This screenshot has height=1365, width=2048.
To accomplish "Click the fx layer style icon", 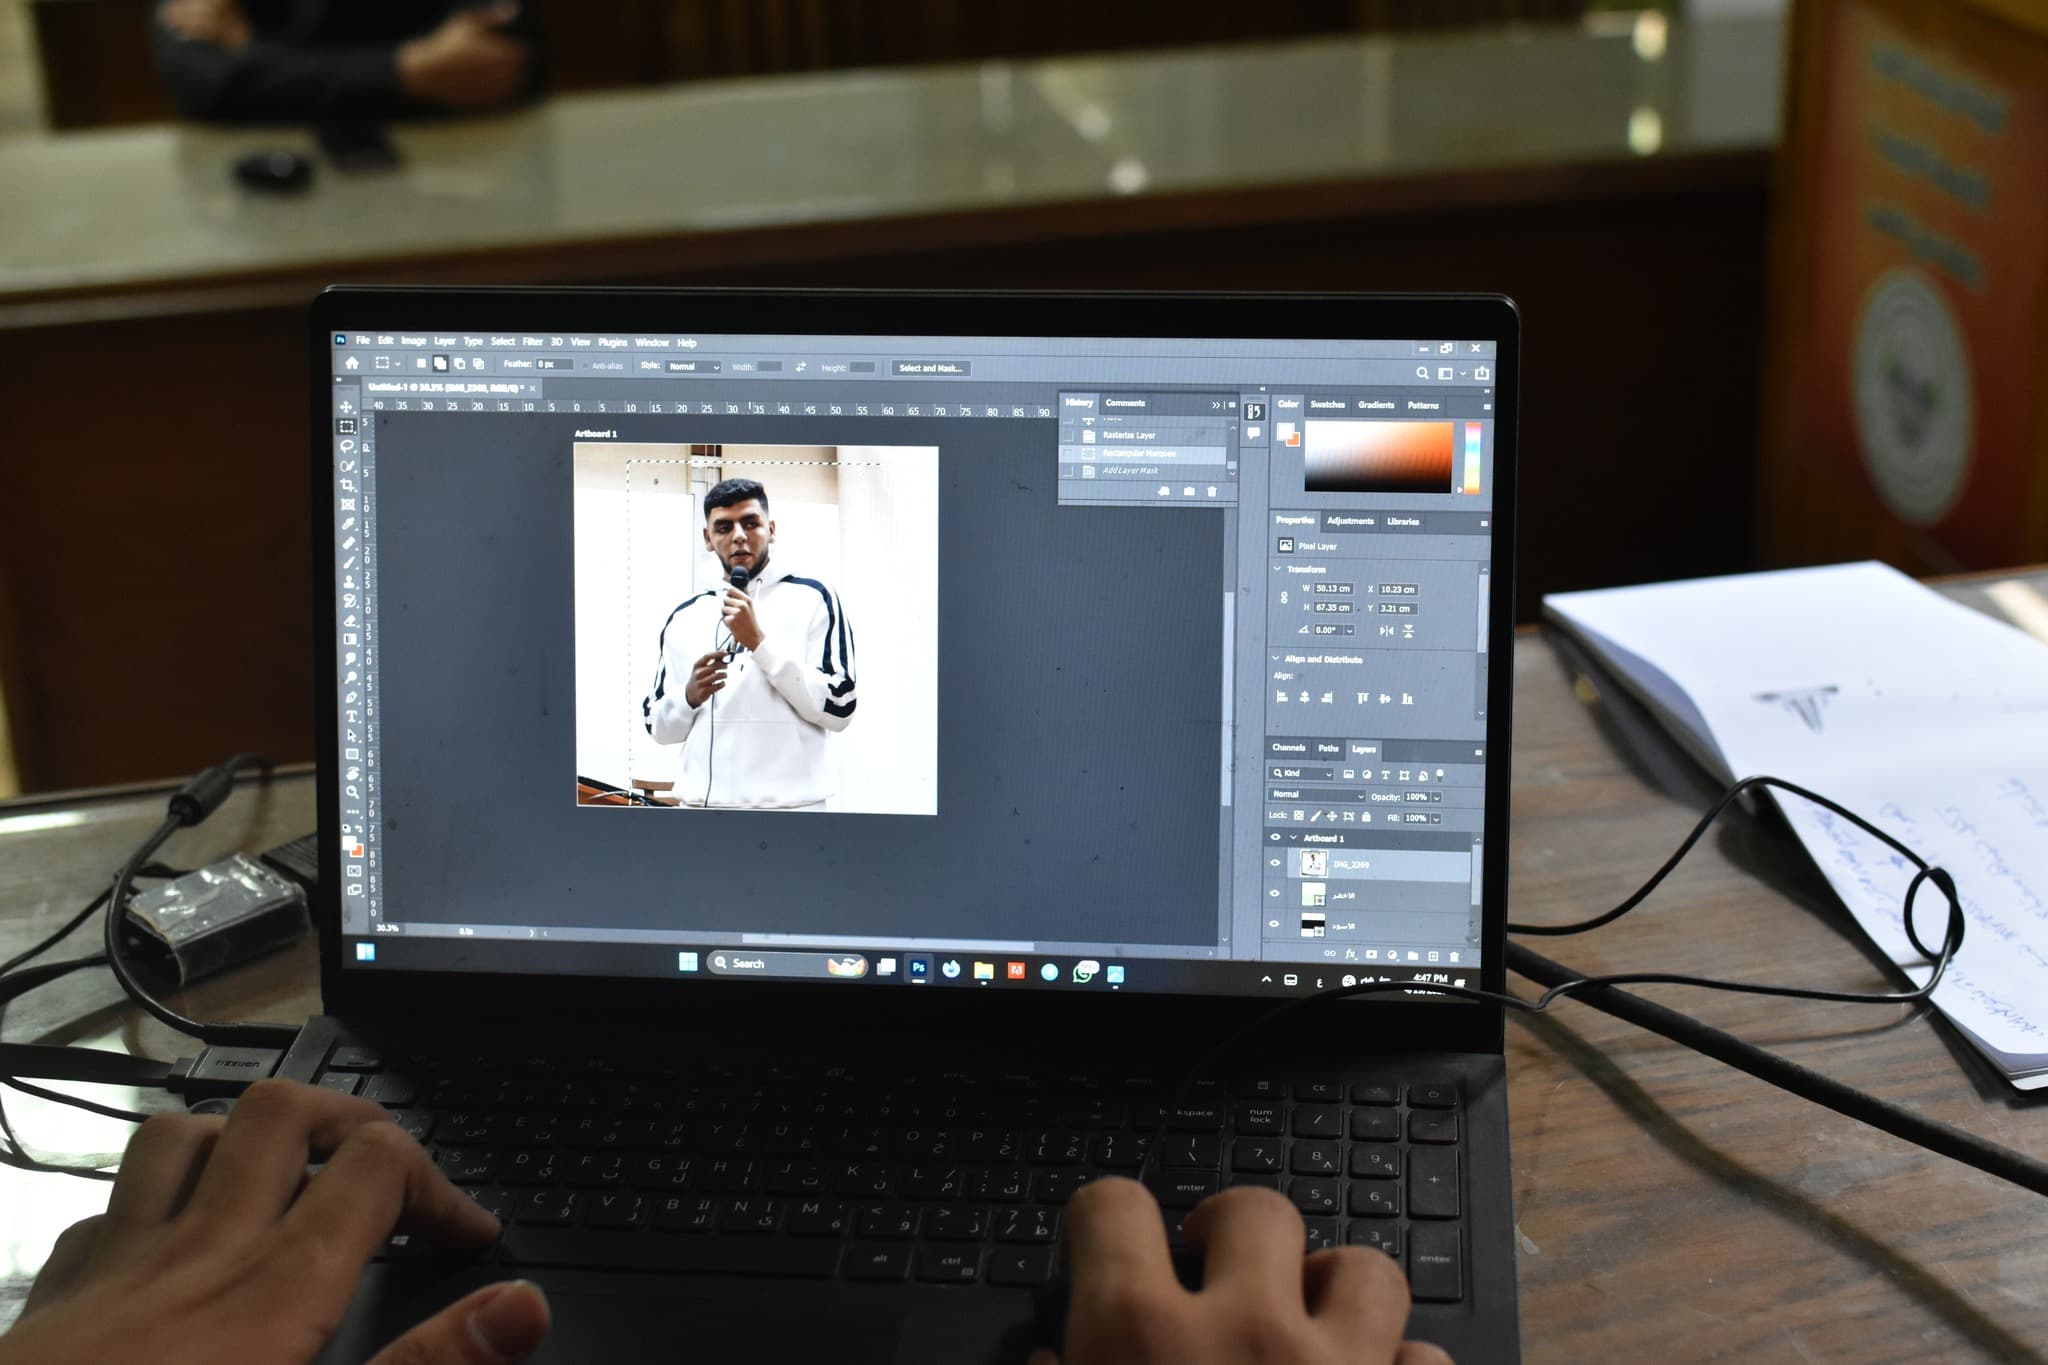I will click(x=1350, y=955).
